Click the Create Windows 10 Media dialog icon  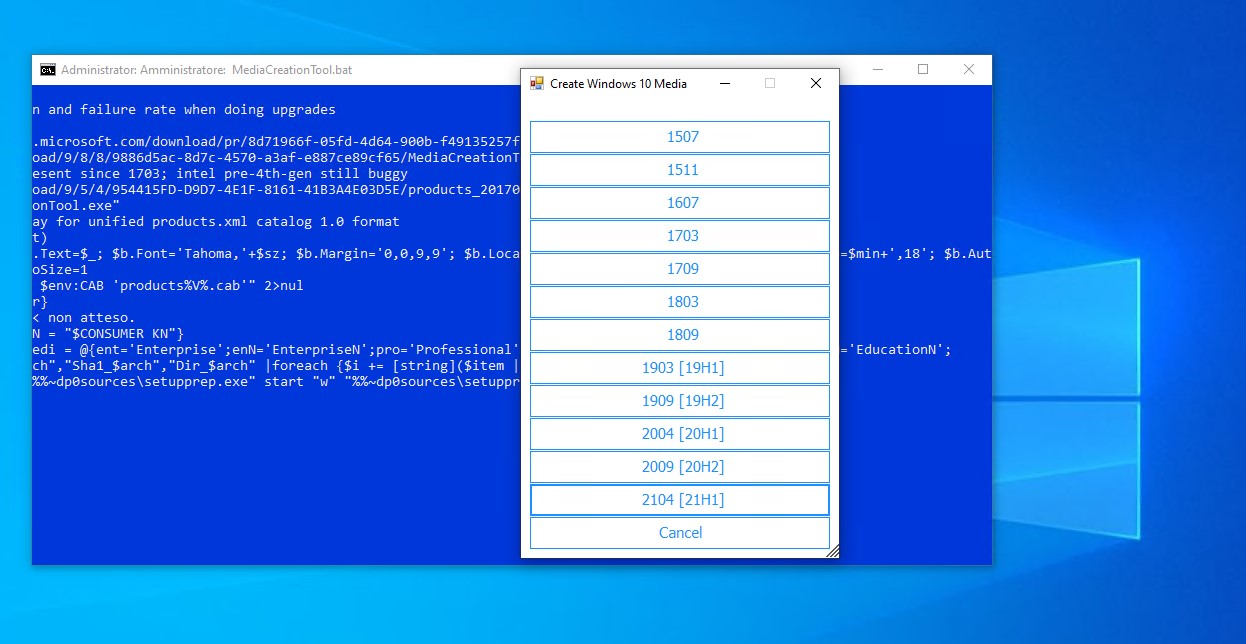point(537,84)
